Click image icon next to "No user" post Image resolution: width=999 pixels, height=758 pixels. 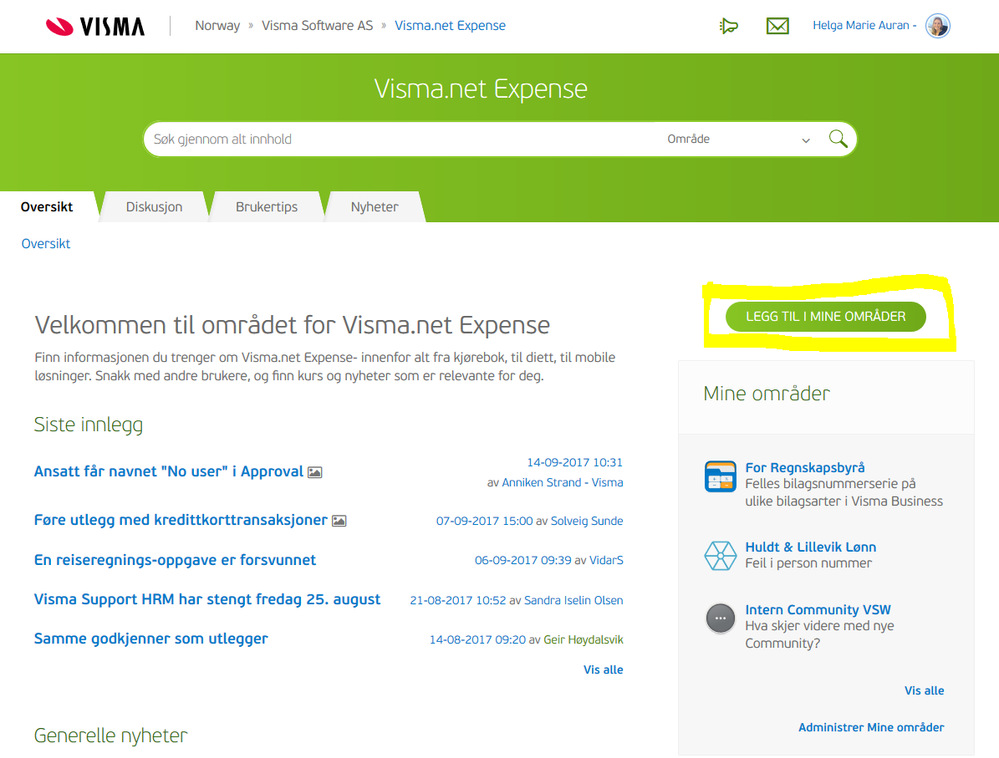[315, 472]
